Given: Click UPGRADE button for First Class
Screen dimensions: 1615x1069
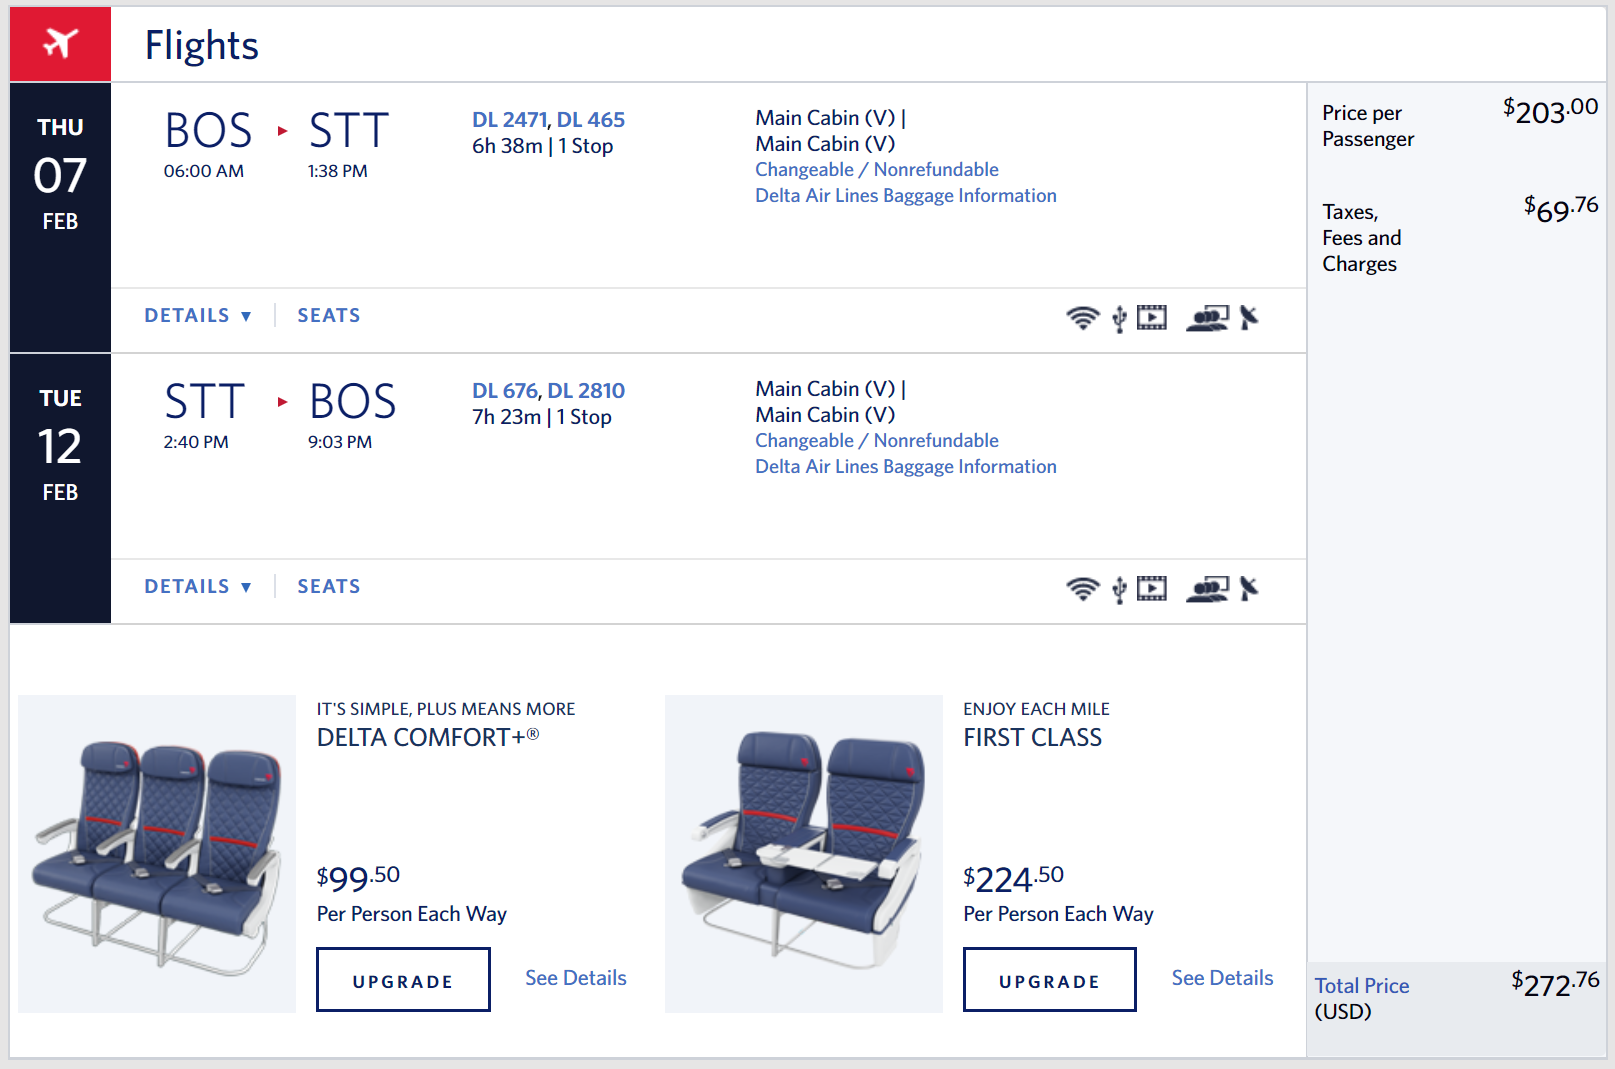Looking at the screenshot, I should coord(1049,980).
